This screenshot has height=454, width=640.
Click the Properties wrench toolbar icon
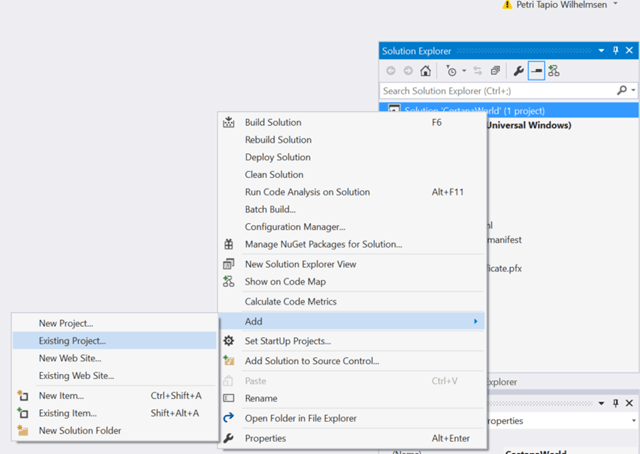click(x=518, y=71)
